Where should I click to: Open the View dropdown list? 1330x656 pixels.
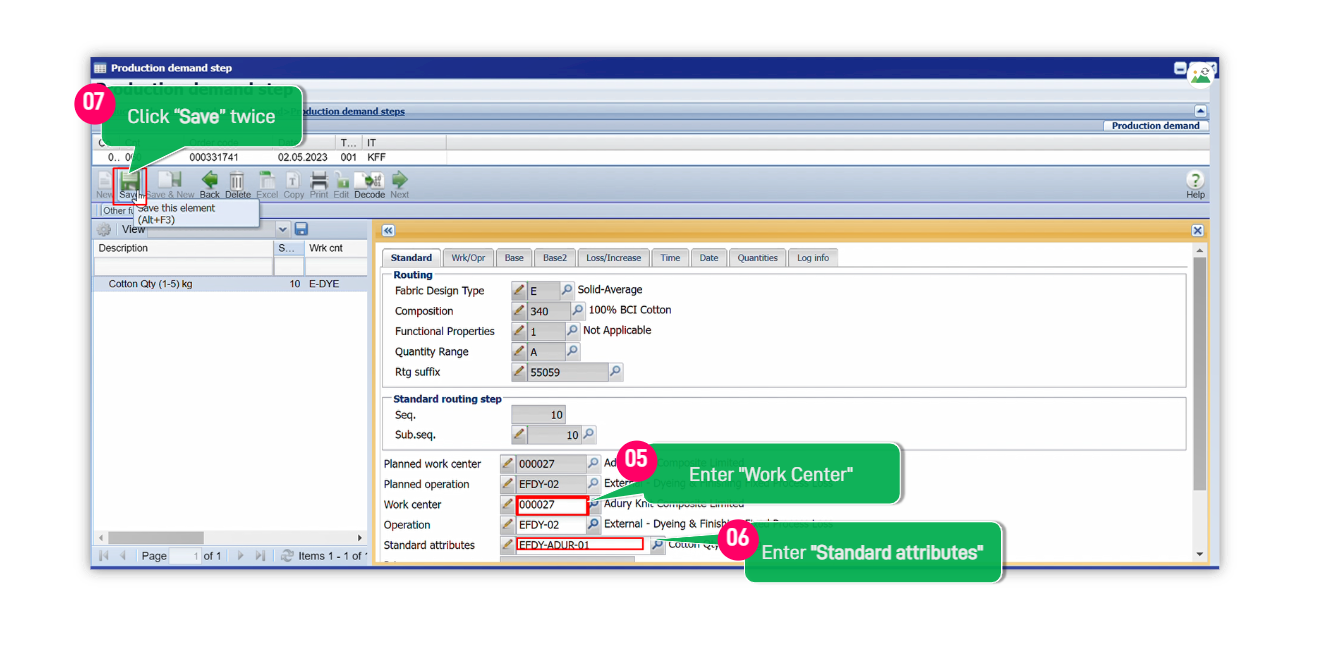click(283, 229)
